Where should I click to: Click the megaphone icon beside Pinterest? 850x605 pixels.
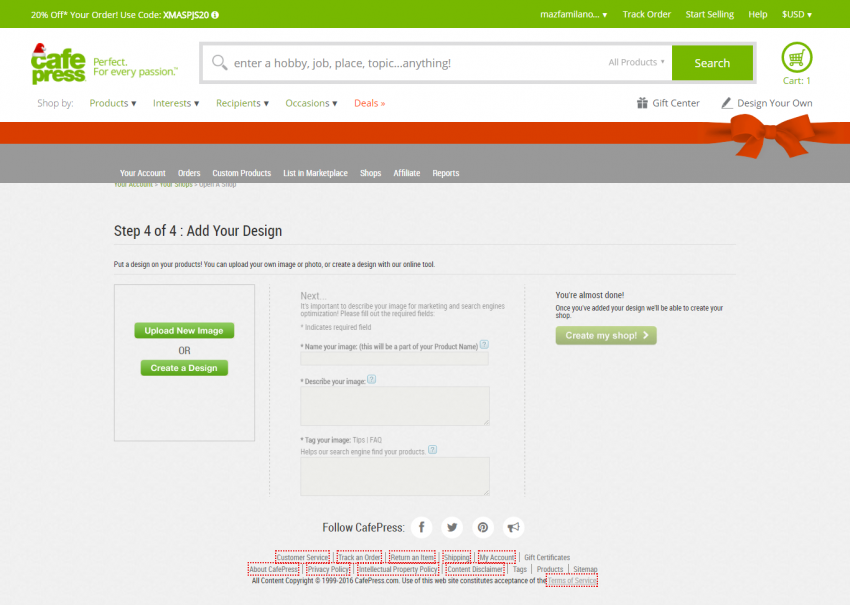[x=514, y=527]
